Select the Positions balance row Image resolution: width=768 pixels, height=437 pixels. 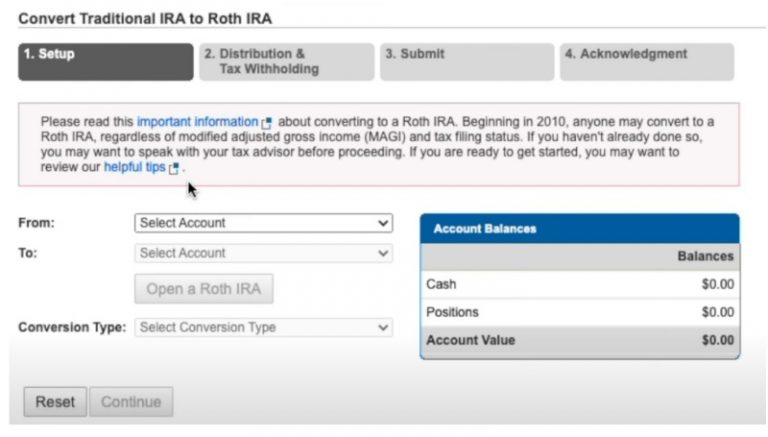point(579,312)
